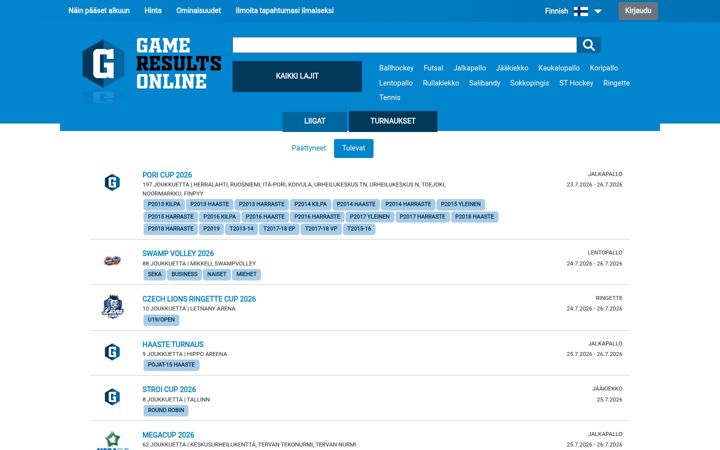
Task: Switch to the TURNAUKSET tab
Action: 393,121
